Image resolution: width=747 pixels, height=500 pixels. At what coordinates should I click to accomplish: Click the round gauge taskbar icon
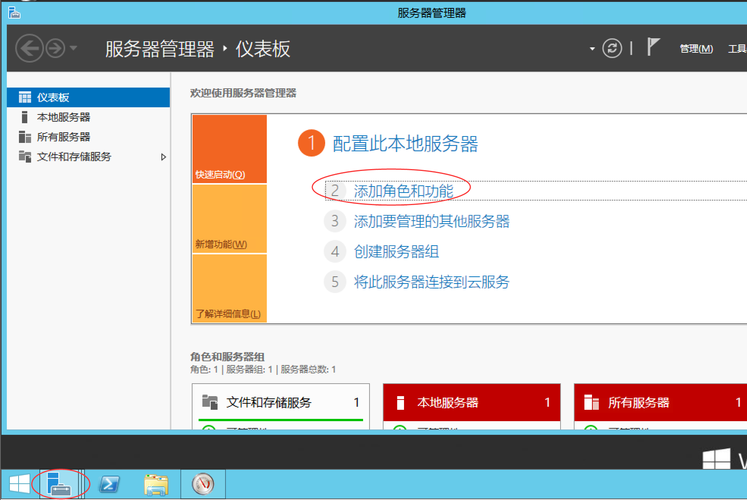[202, 484]
